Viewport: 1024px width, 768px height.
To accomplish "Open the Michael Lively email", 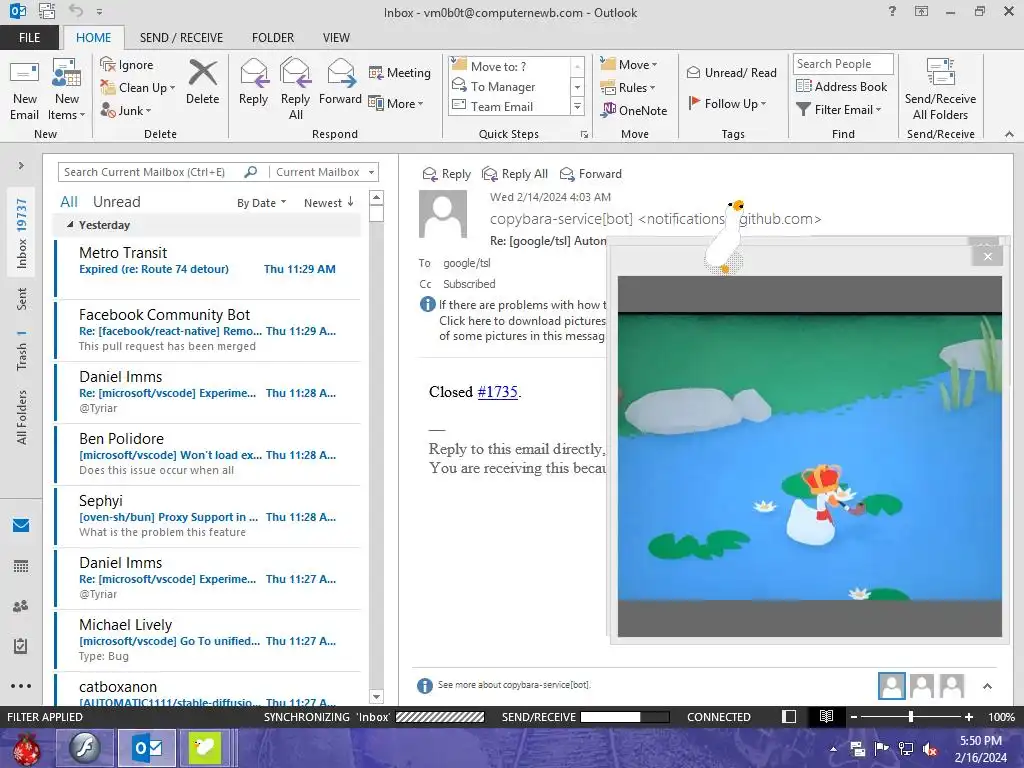I will [208, 640].
